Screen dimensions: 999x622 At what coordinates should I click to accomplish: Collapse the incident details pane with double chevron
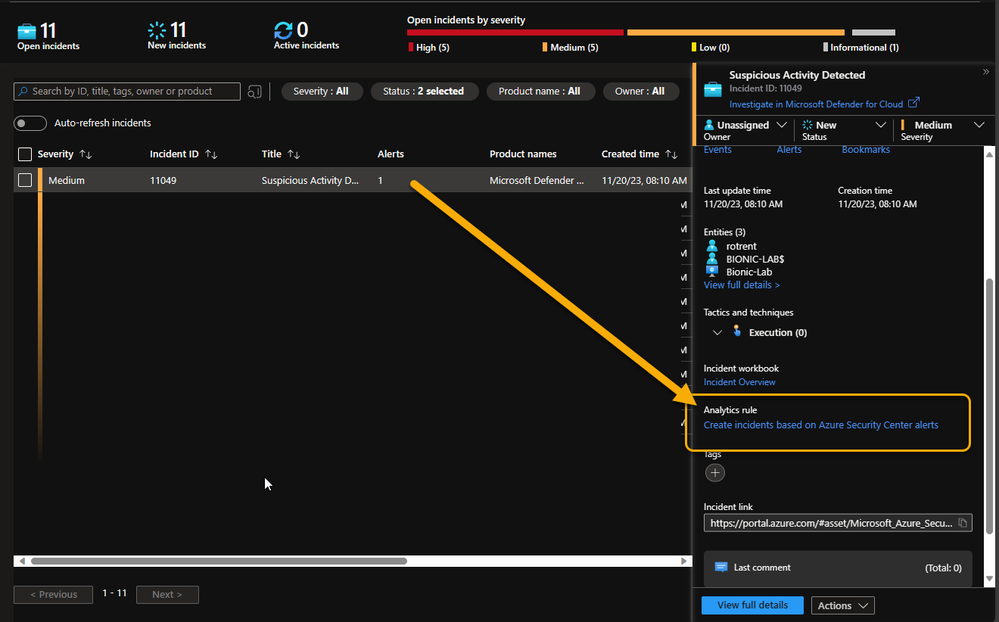pyautogui.click(x=986, y=72)
